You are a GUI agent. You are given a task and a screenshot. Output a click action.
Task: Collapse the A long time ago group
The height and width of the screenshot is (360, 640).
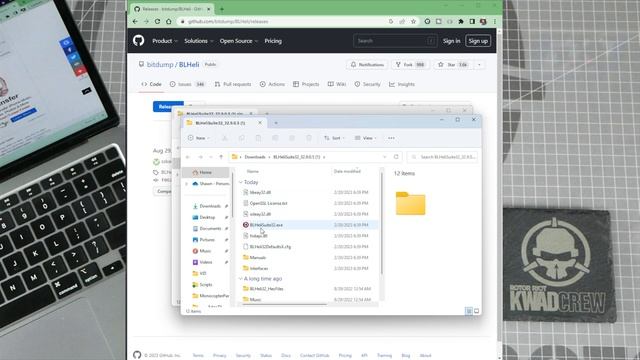[x=240, y=278]
